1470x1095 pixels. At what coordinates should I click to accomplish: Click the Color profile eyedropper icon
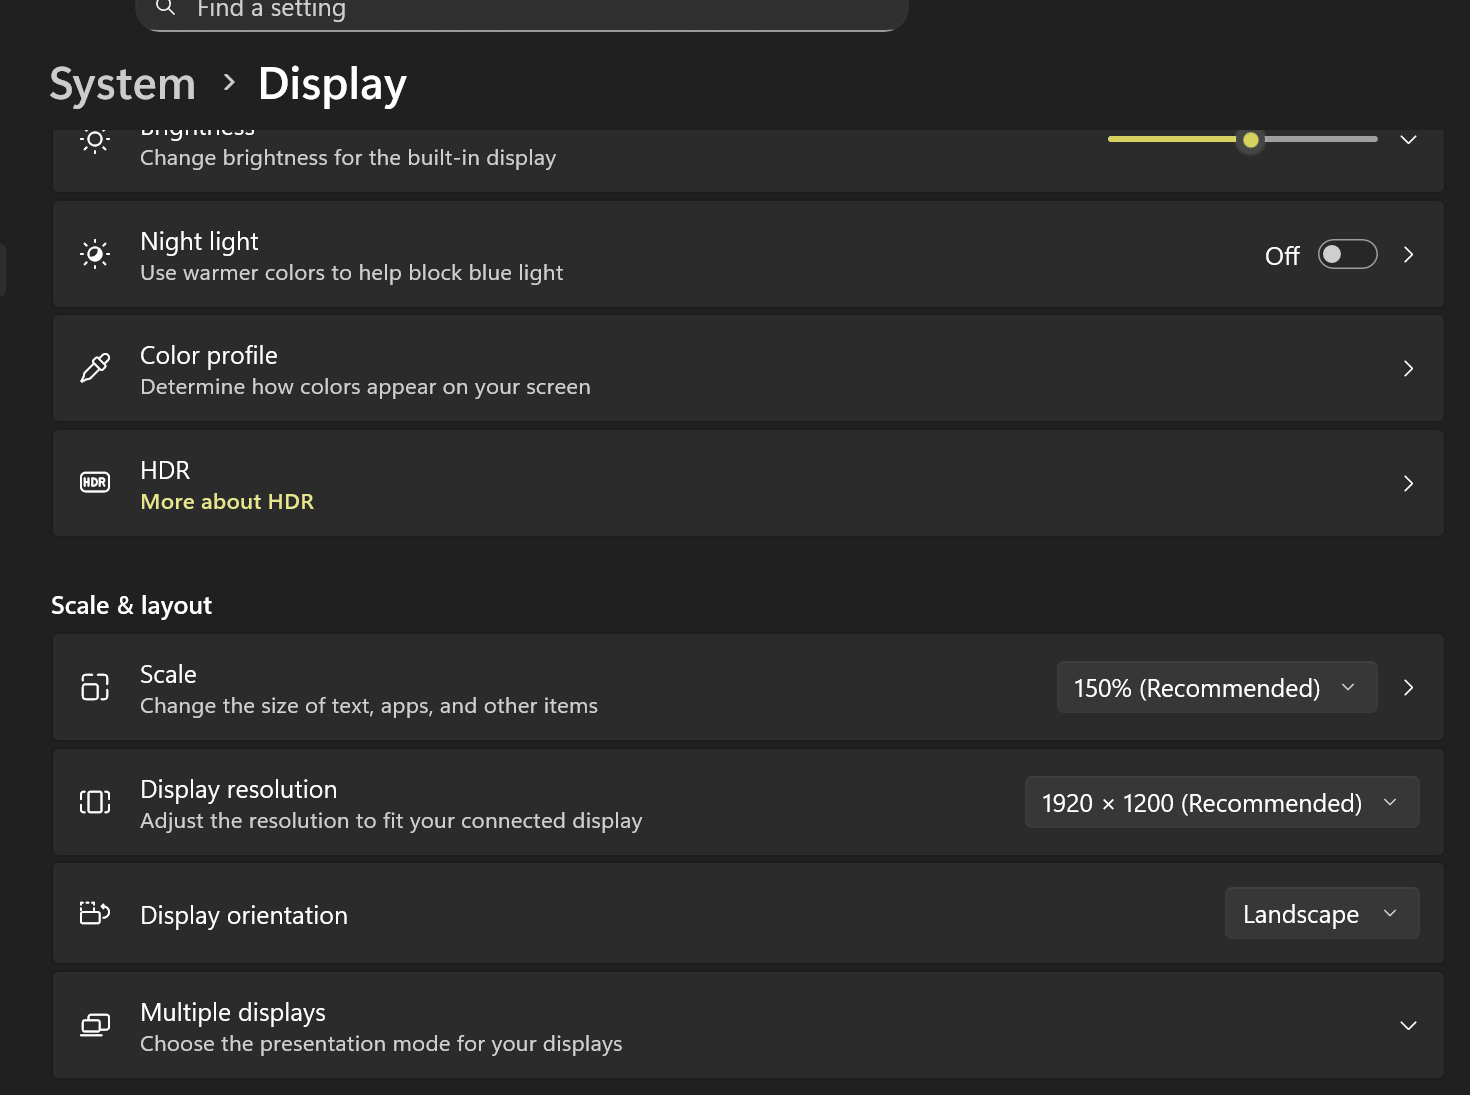[95, 369]
